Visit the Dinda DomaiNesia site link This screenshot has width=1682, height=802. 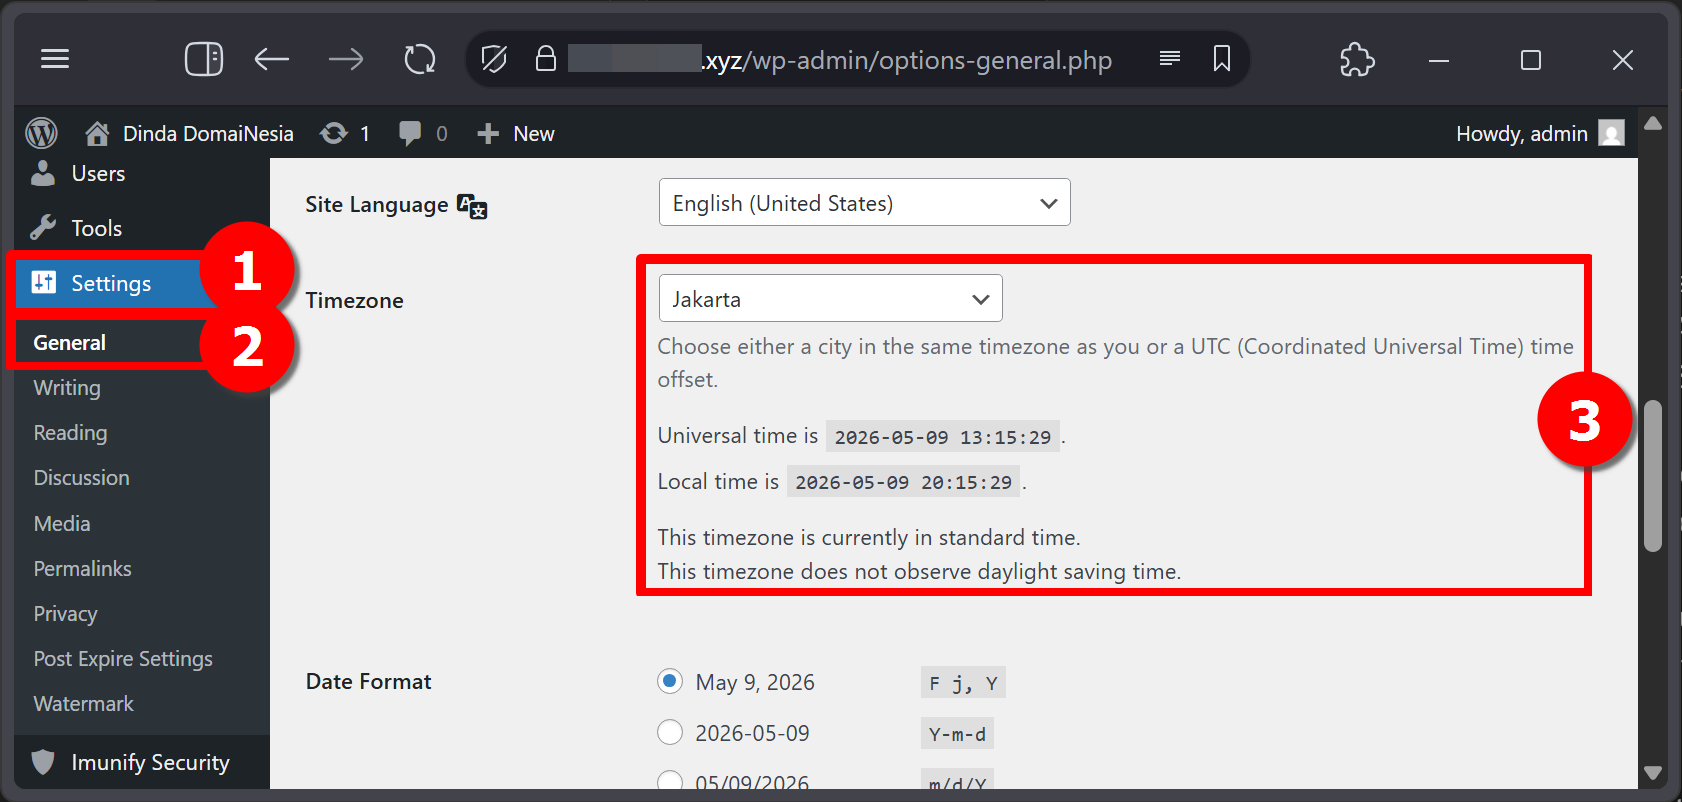(208, 133)
